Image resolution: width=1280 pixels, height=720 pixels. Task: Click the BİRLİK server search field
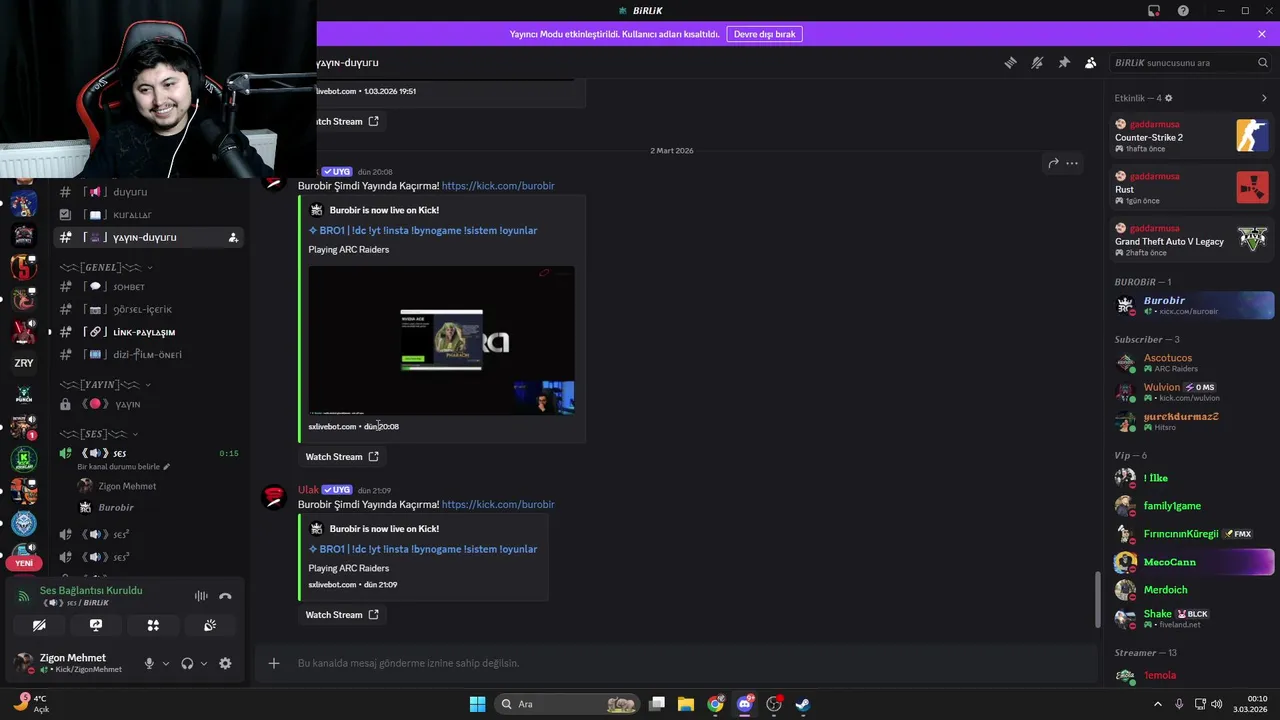[1191, 62]
